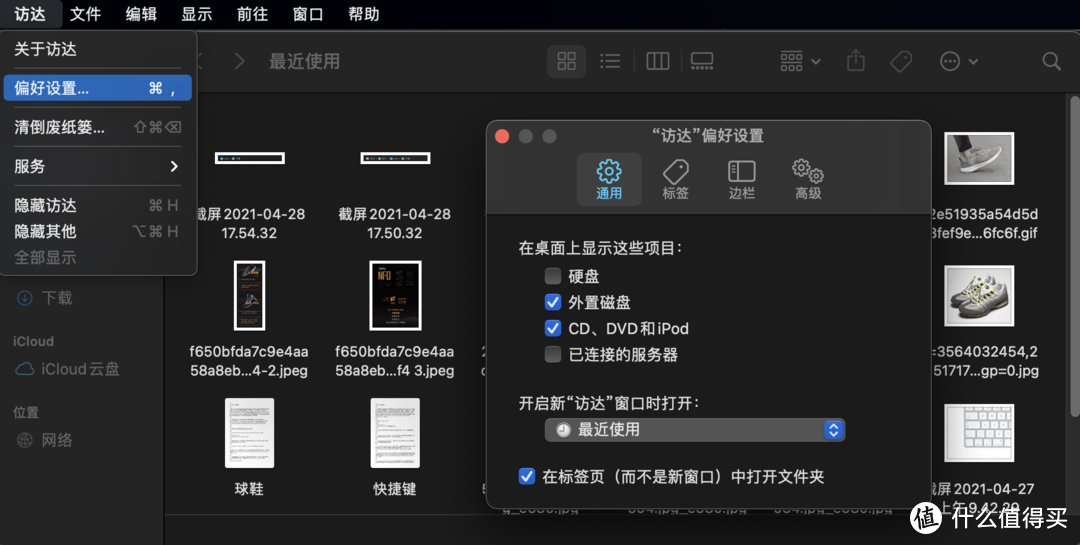This screenshot has width=1080, height=545.
Task: Select iCloud 云盘 in the sidebar
Action: [68, 369]
